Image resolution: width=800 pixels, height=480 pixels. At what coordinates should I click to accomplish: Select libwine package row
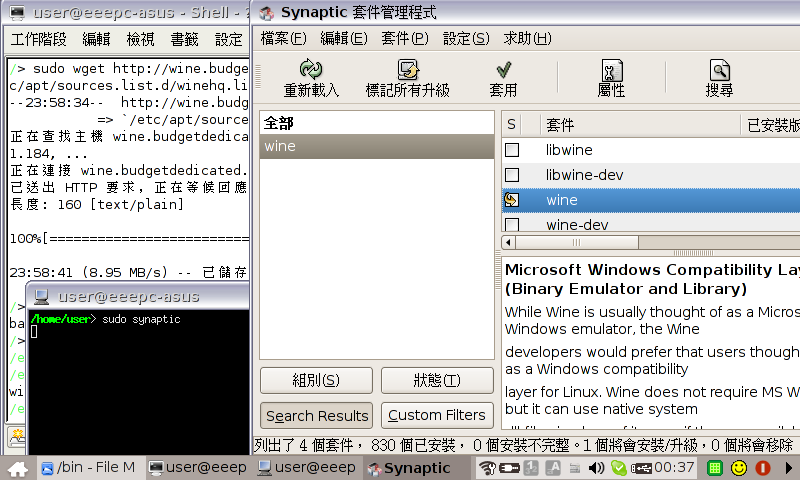pyautogui.click(x=651, y=150)
